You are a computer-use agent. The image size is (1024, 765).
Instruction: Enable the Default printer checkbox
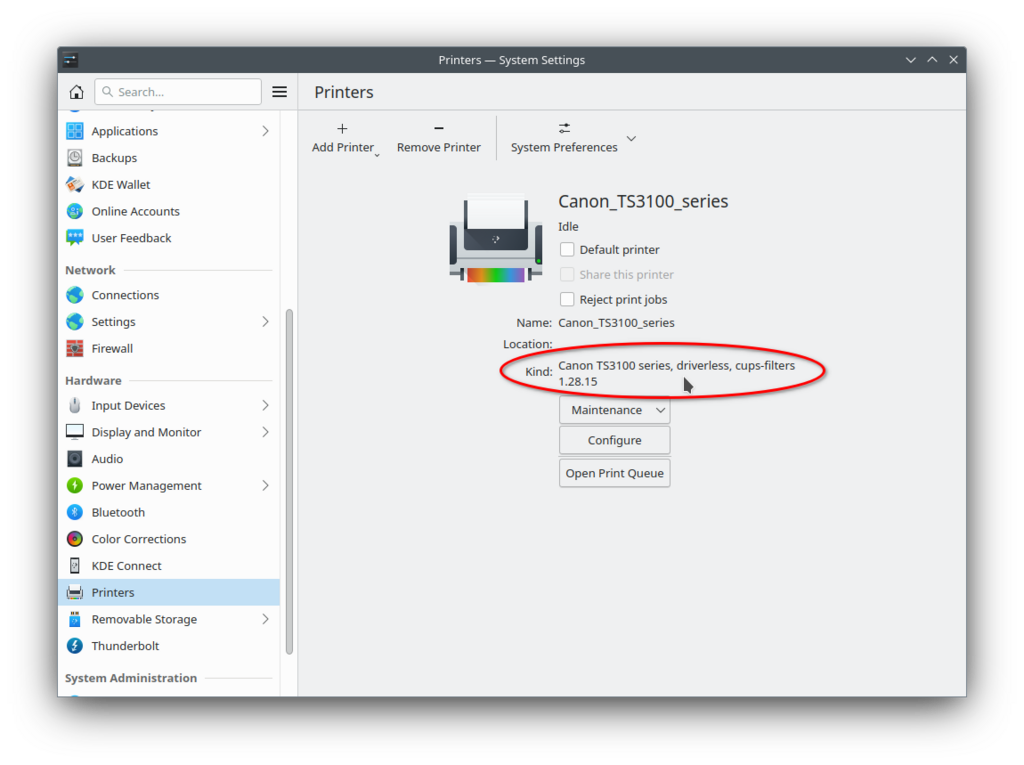567,250
